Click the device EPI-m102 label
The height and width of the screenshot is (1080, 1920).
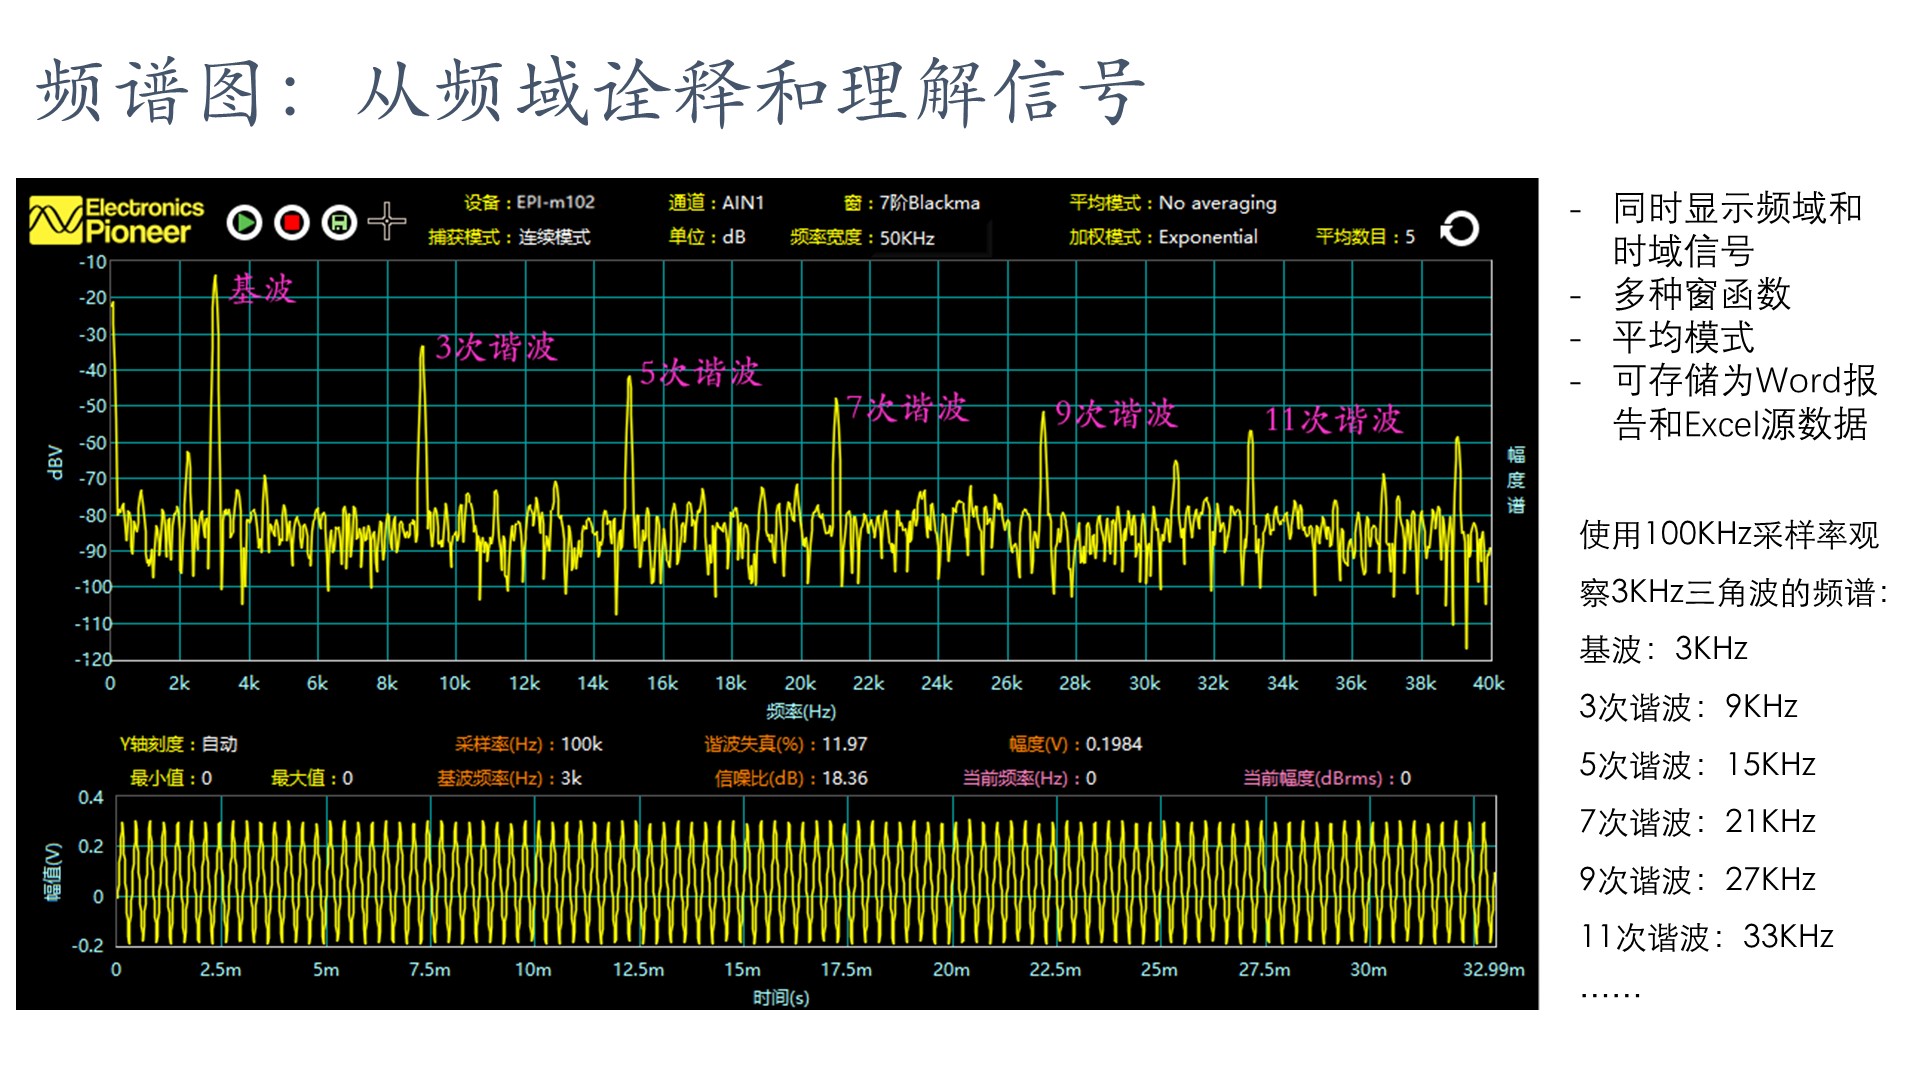(555, 202)
